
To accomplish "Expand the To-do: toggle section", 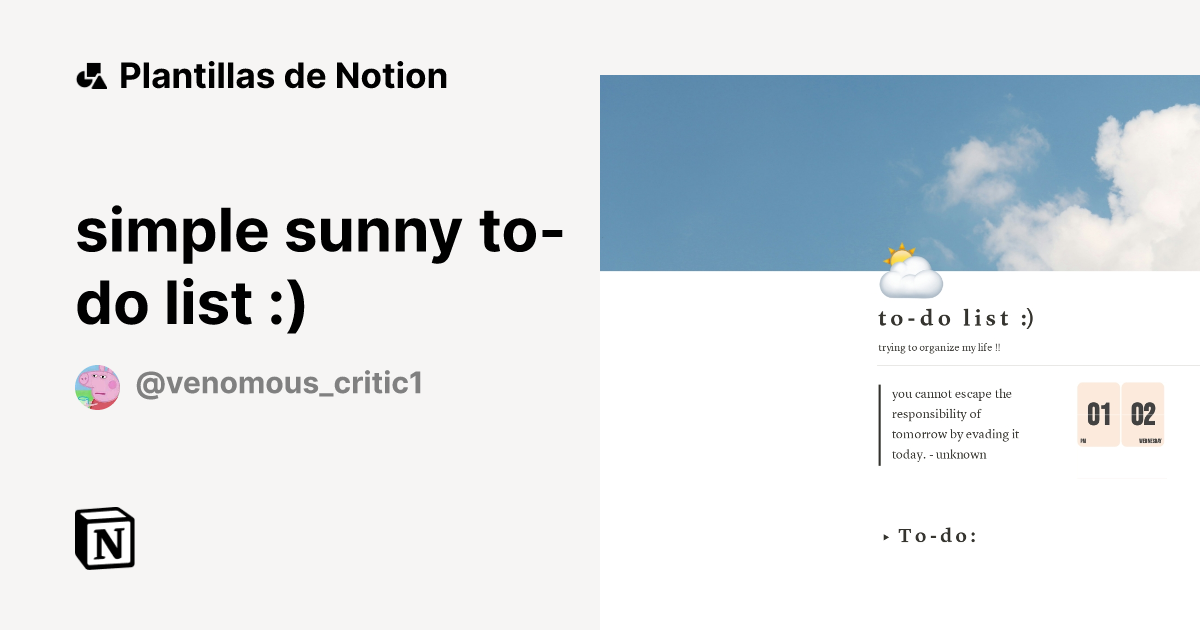I will (x=937, y=536).
